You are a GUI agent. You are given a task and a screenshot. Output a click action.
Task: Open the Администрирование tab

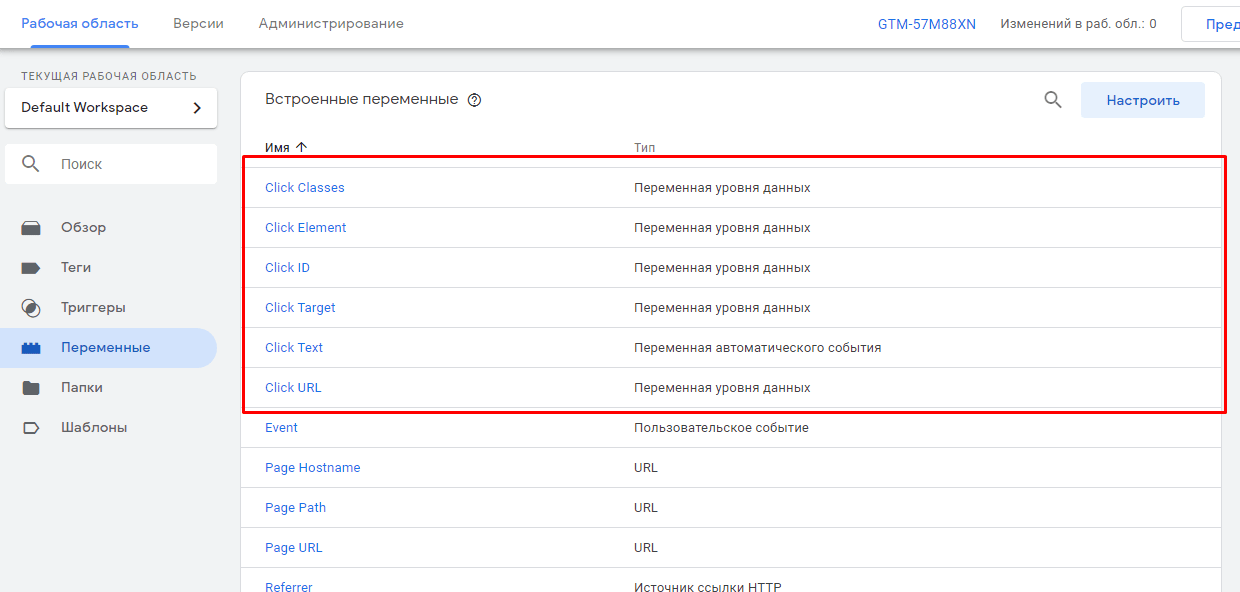click(331, 23)
